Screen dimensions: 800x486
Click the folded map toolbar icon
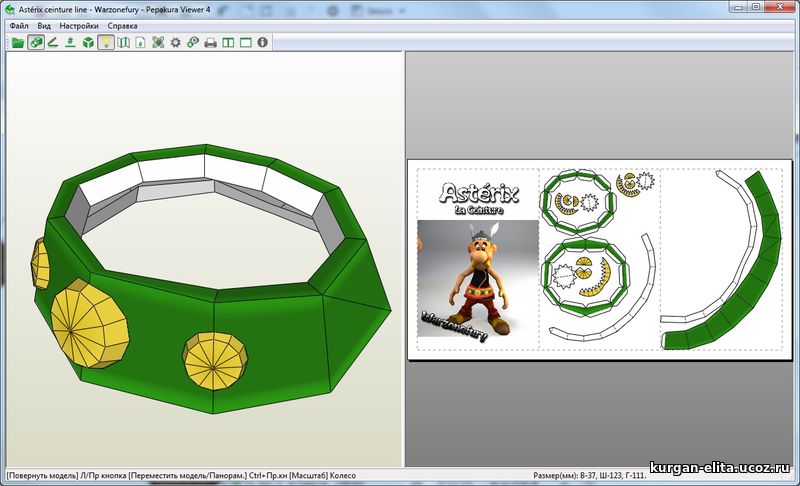[x=123, y=43]
